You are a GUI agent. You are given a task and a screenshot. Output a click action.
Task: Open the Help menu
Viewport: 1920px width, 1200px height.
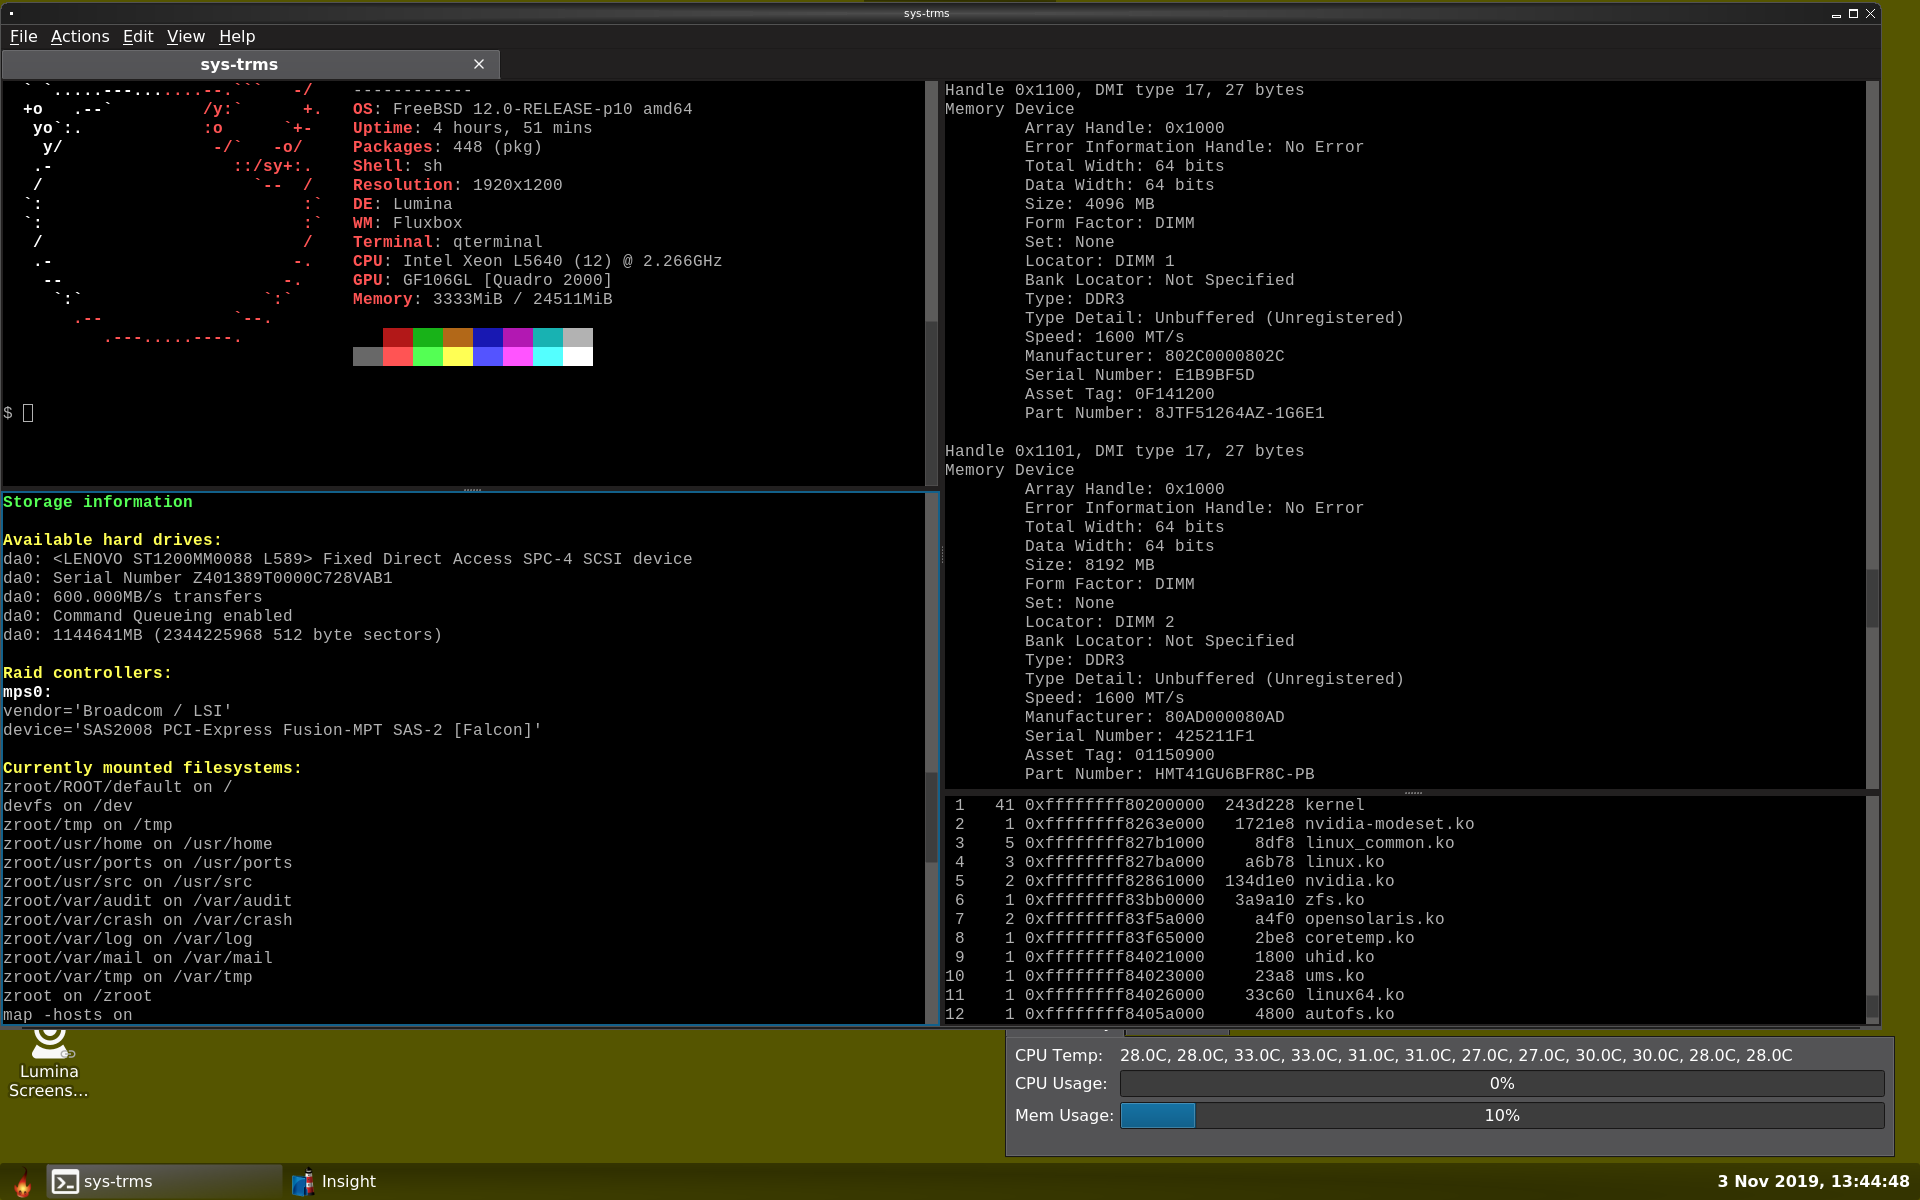[x=237, y=36]
